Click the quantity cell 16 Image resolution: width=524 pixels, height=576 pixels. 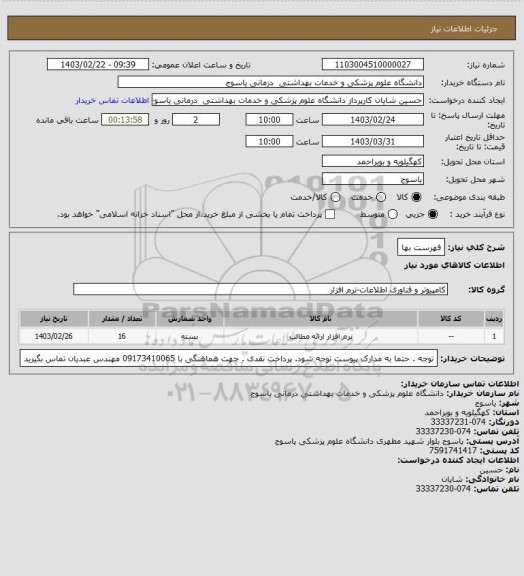(x=122, y=336)
